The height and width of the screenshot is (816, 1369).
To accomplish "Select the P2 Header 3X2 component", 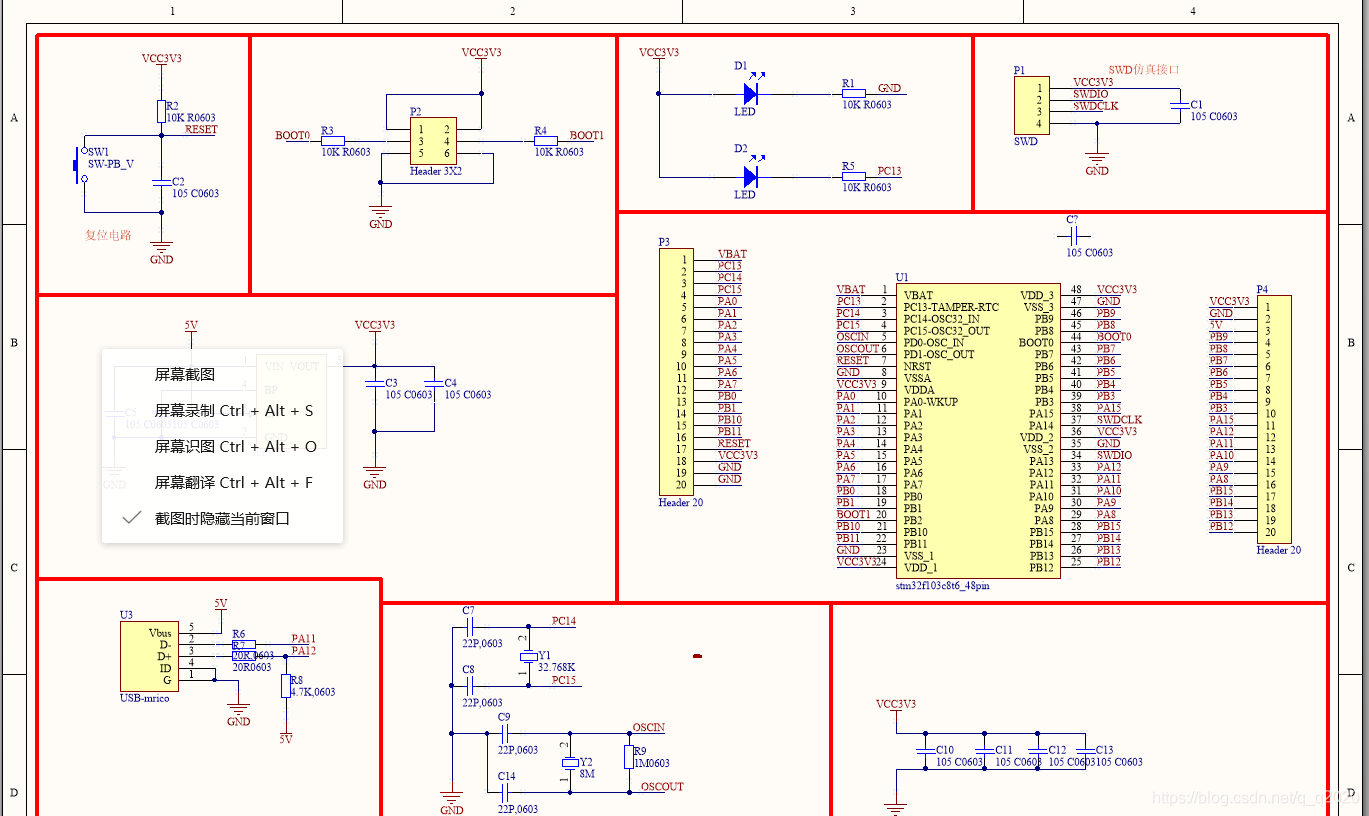I will [434, 141].
